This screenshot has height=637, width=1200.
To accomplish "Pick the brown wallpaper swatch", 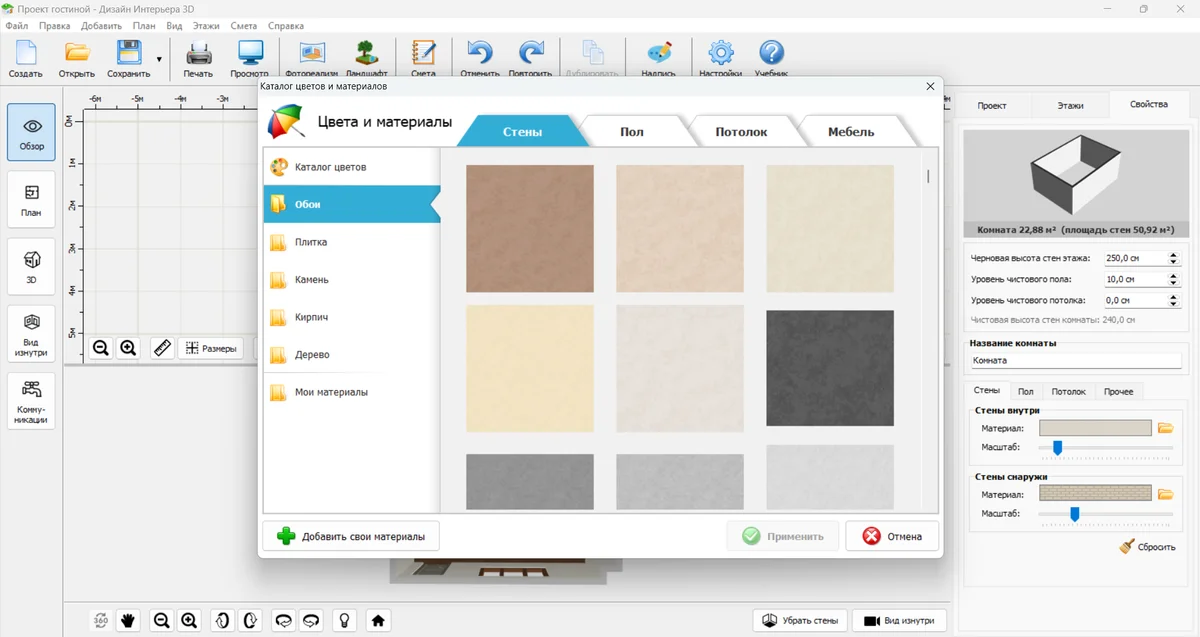I will [x=530, y=229].
